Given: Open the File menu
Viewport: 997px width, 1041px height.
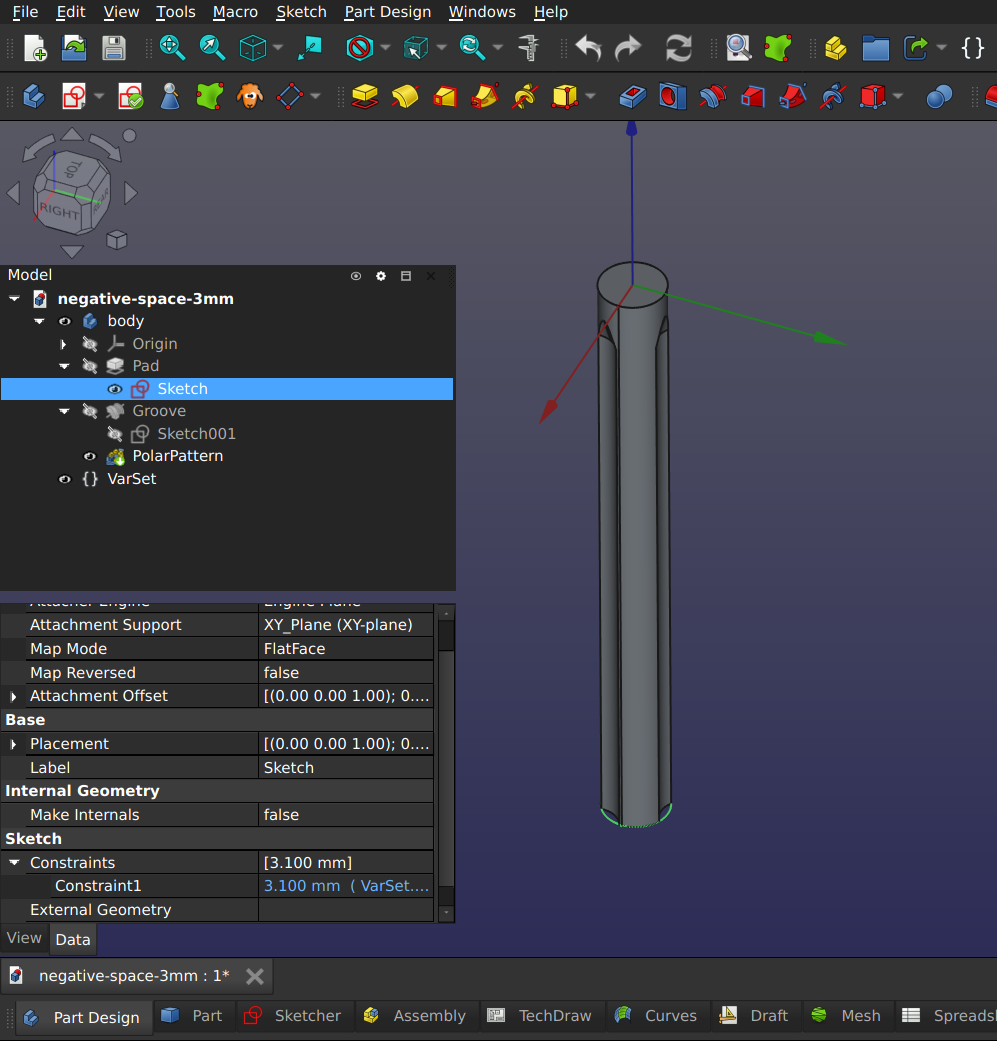Looking at the screenshot, I should 25,12.
